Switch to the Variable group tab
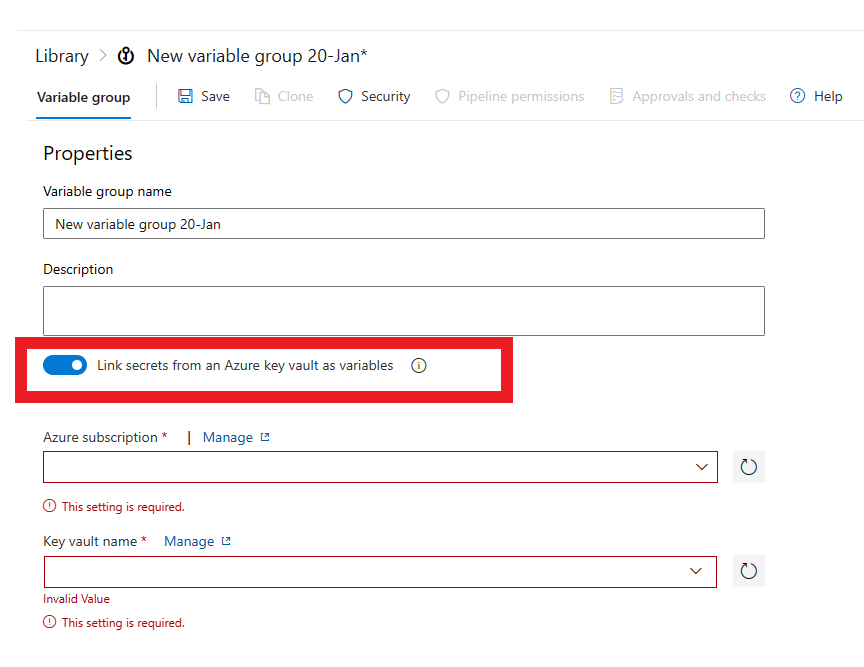The width and height of the screenshot is (864, 667). (84, 97)
